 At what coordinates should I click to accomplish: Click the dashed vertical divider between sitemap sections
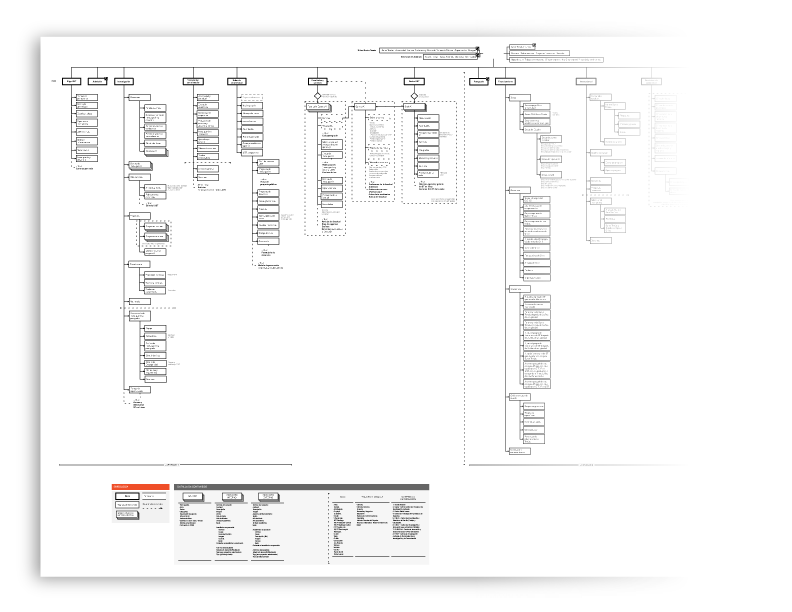point(465,270)
